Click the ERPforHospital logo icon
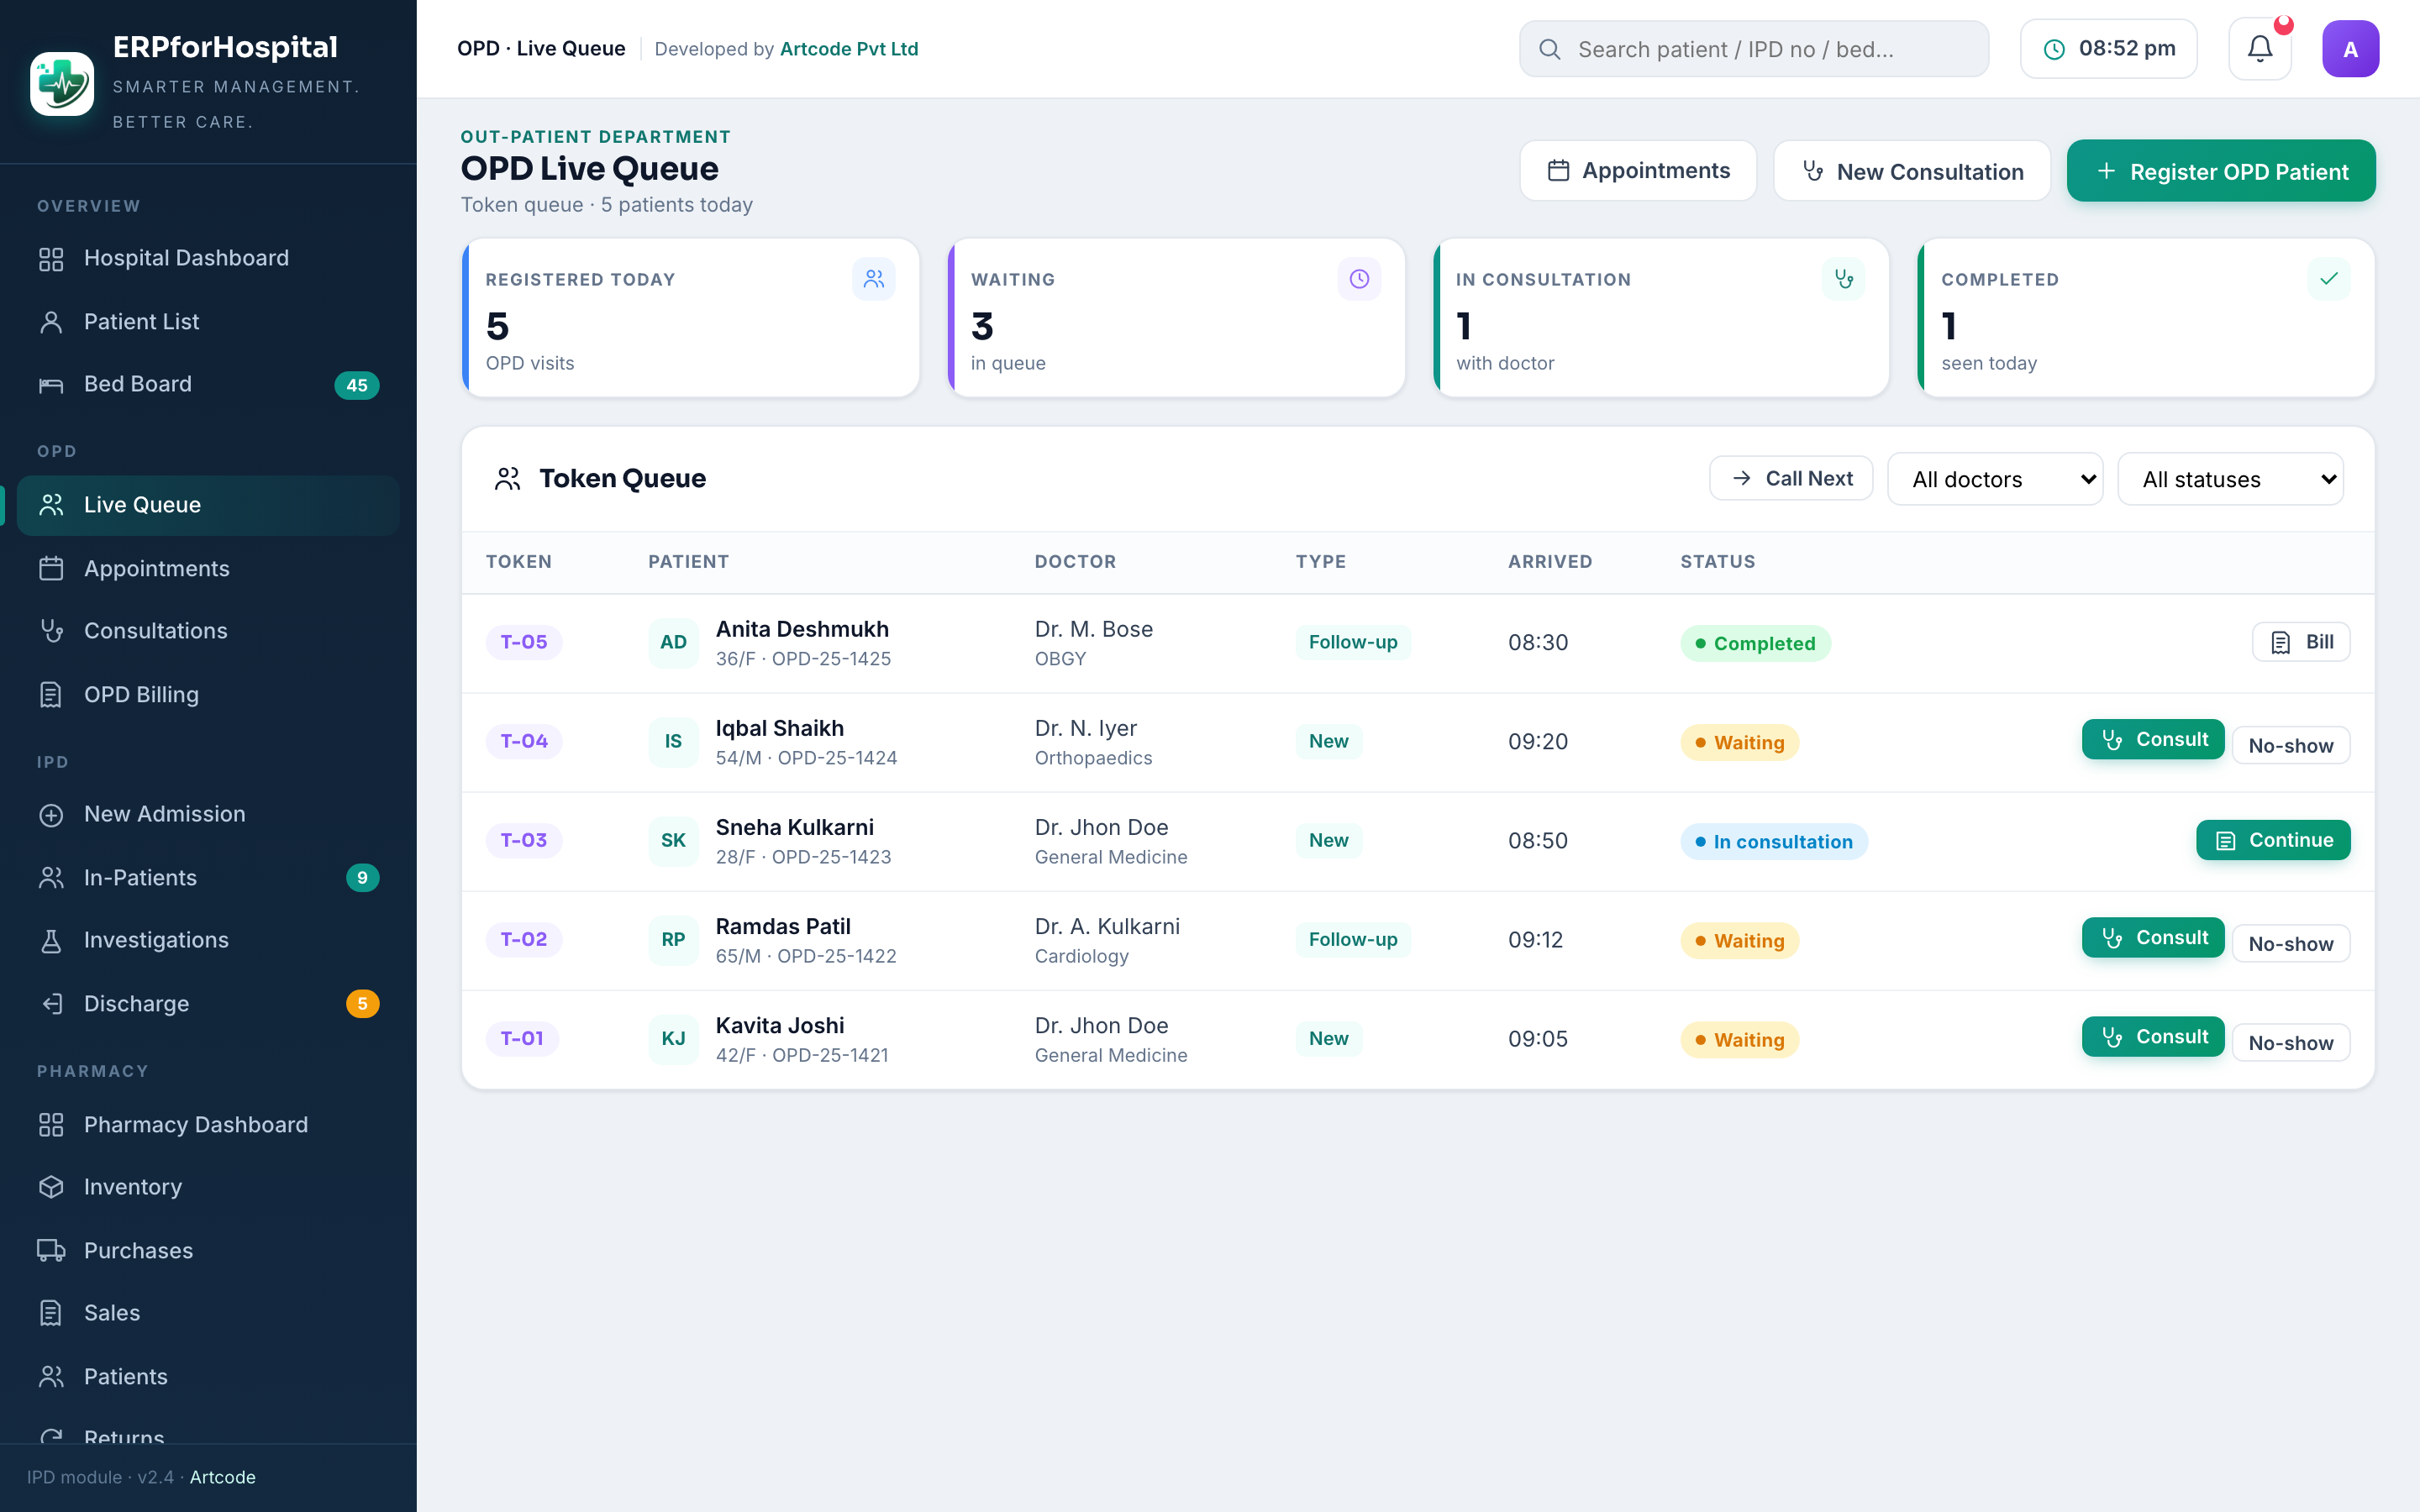Viewport: 2420px width, 1512px height. [x=62, y=84]
